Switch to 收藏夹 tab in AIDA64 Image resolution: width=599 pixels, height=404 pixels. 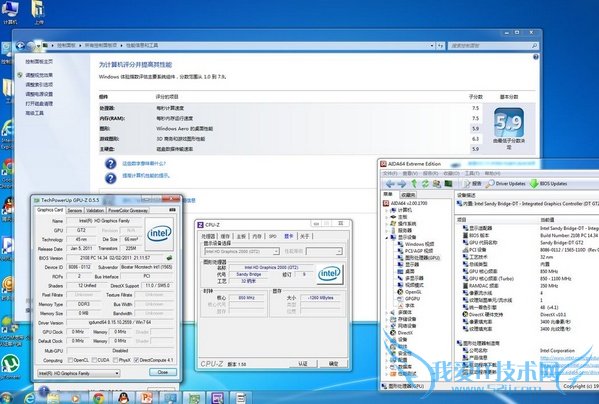pyautogui.click(x=408, y=195)
